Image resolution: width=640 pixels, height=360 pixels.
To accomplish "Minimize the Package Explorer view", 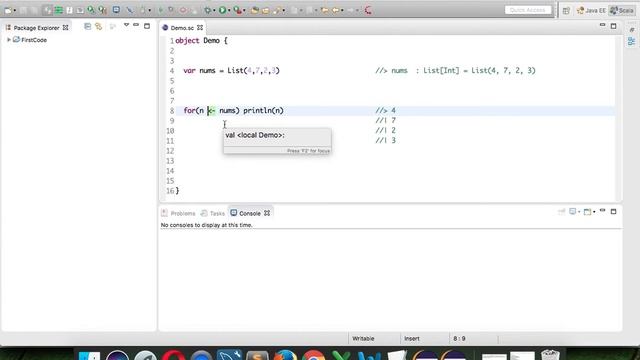I will (x=136, y=25).
